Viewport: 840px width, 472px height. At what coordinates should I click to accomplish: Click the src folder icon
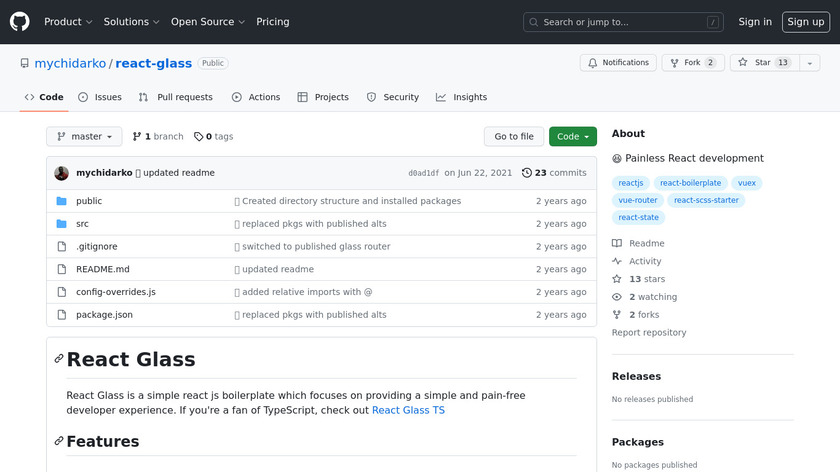(61, 224)
